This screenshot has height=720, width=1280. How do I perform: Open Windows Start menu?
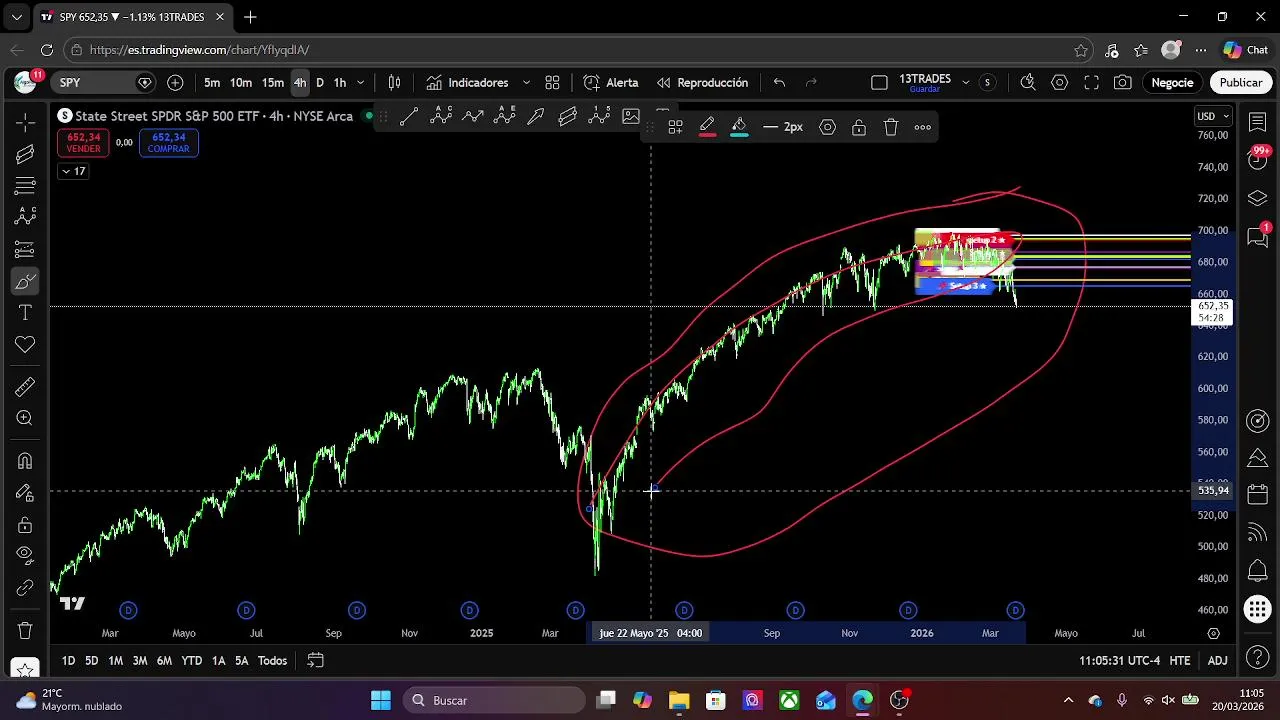point(381,700)
